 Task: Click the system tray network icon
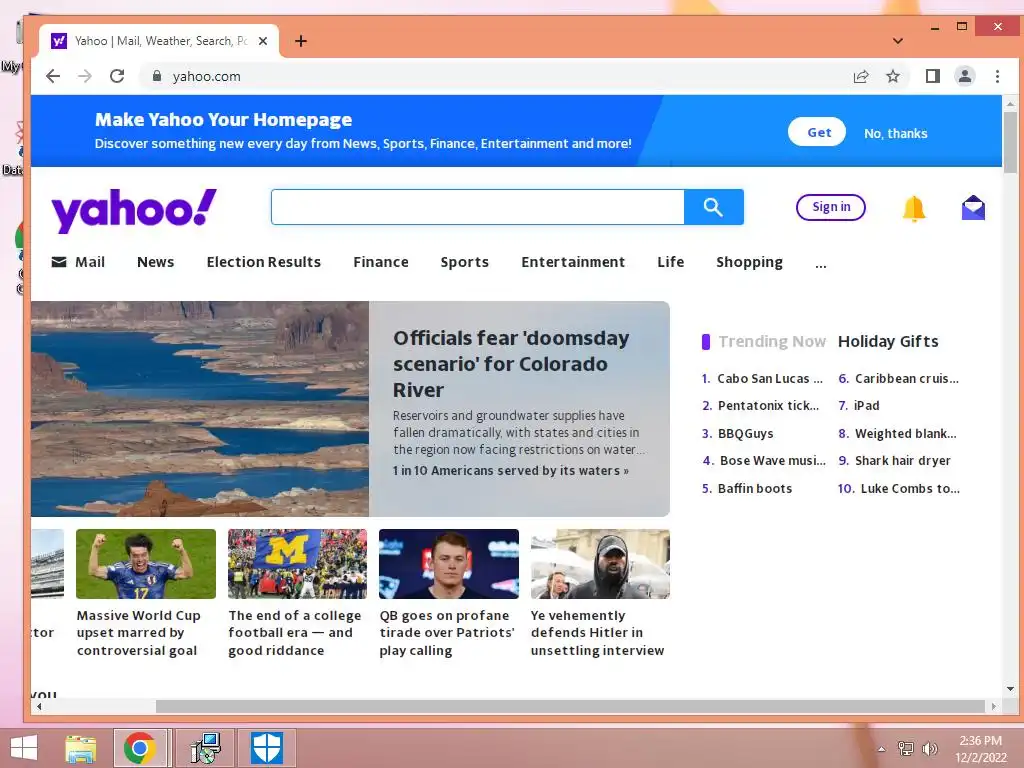tap(906, 748)
